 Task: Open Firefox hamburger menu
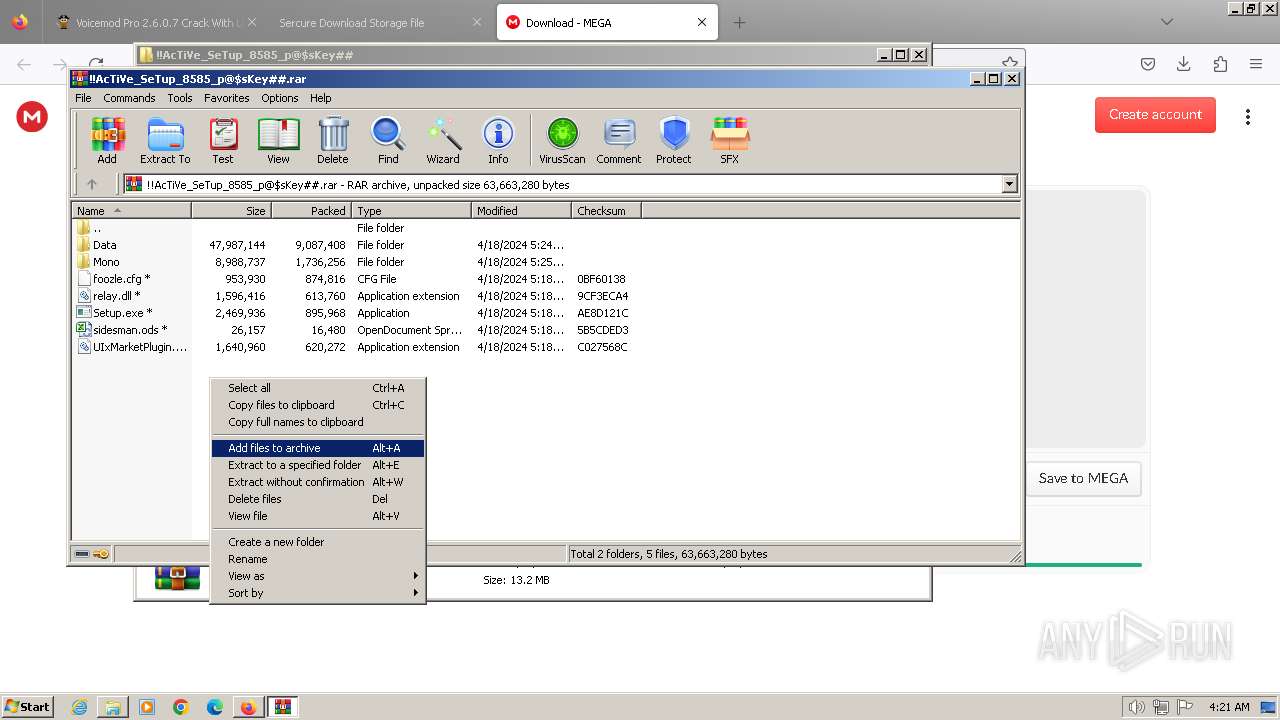(x=1256, y=64)
